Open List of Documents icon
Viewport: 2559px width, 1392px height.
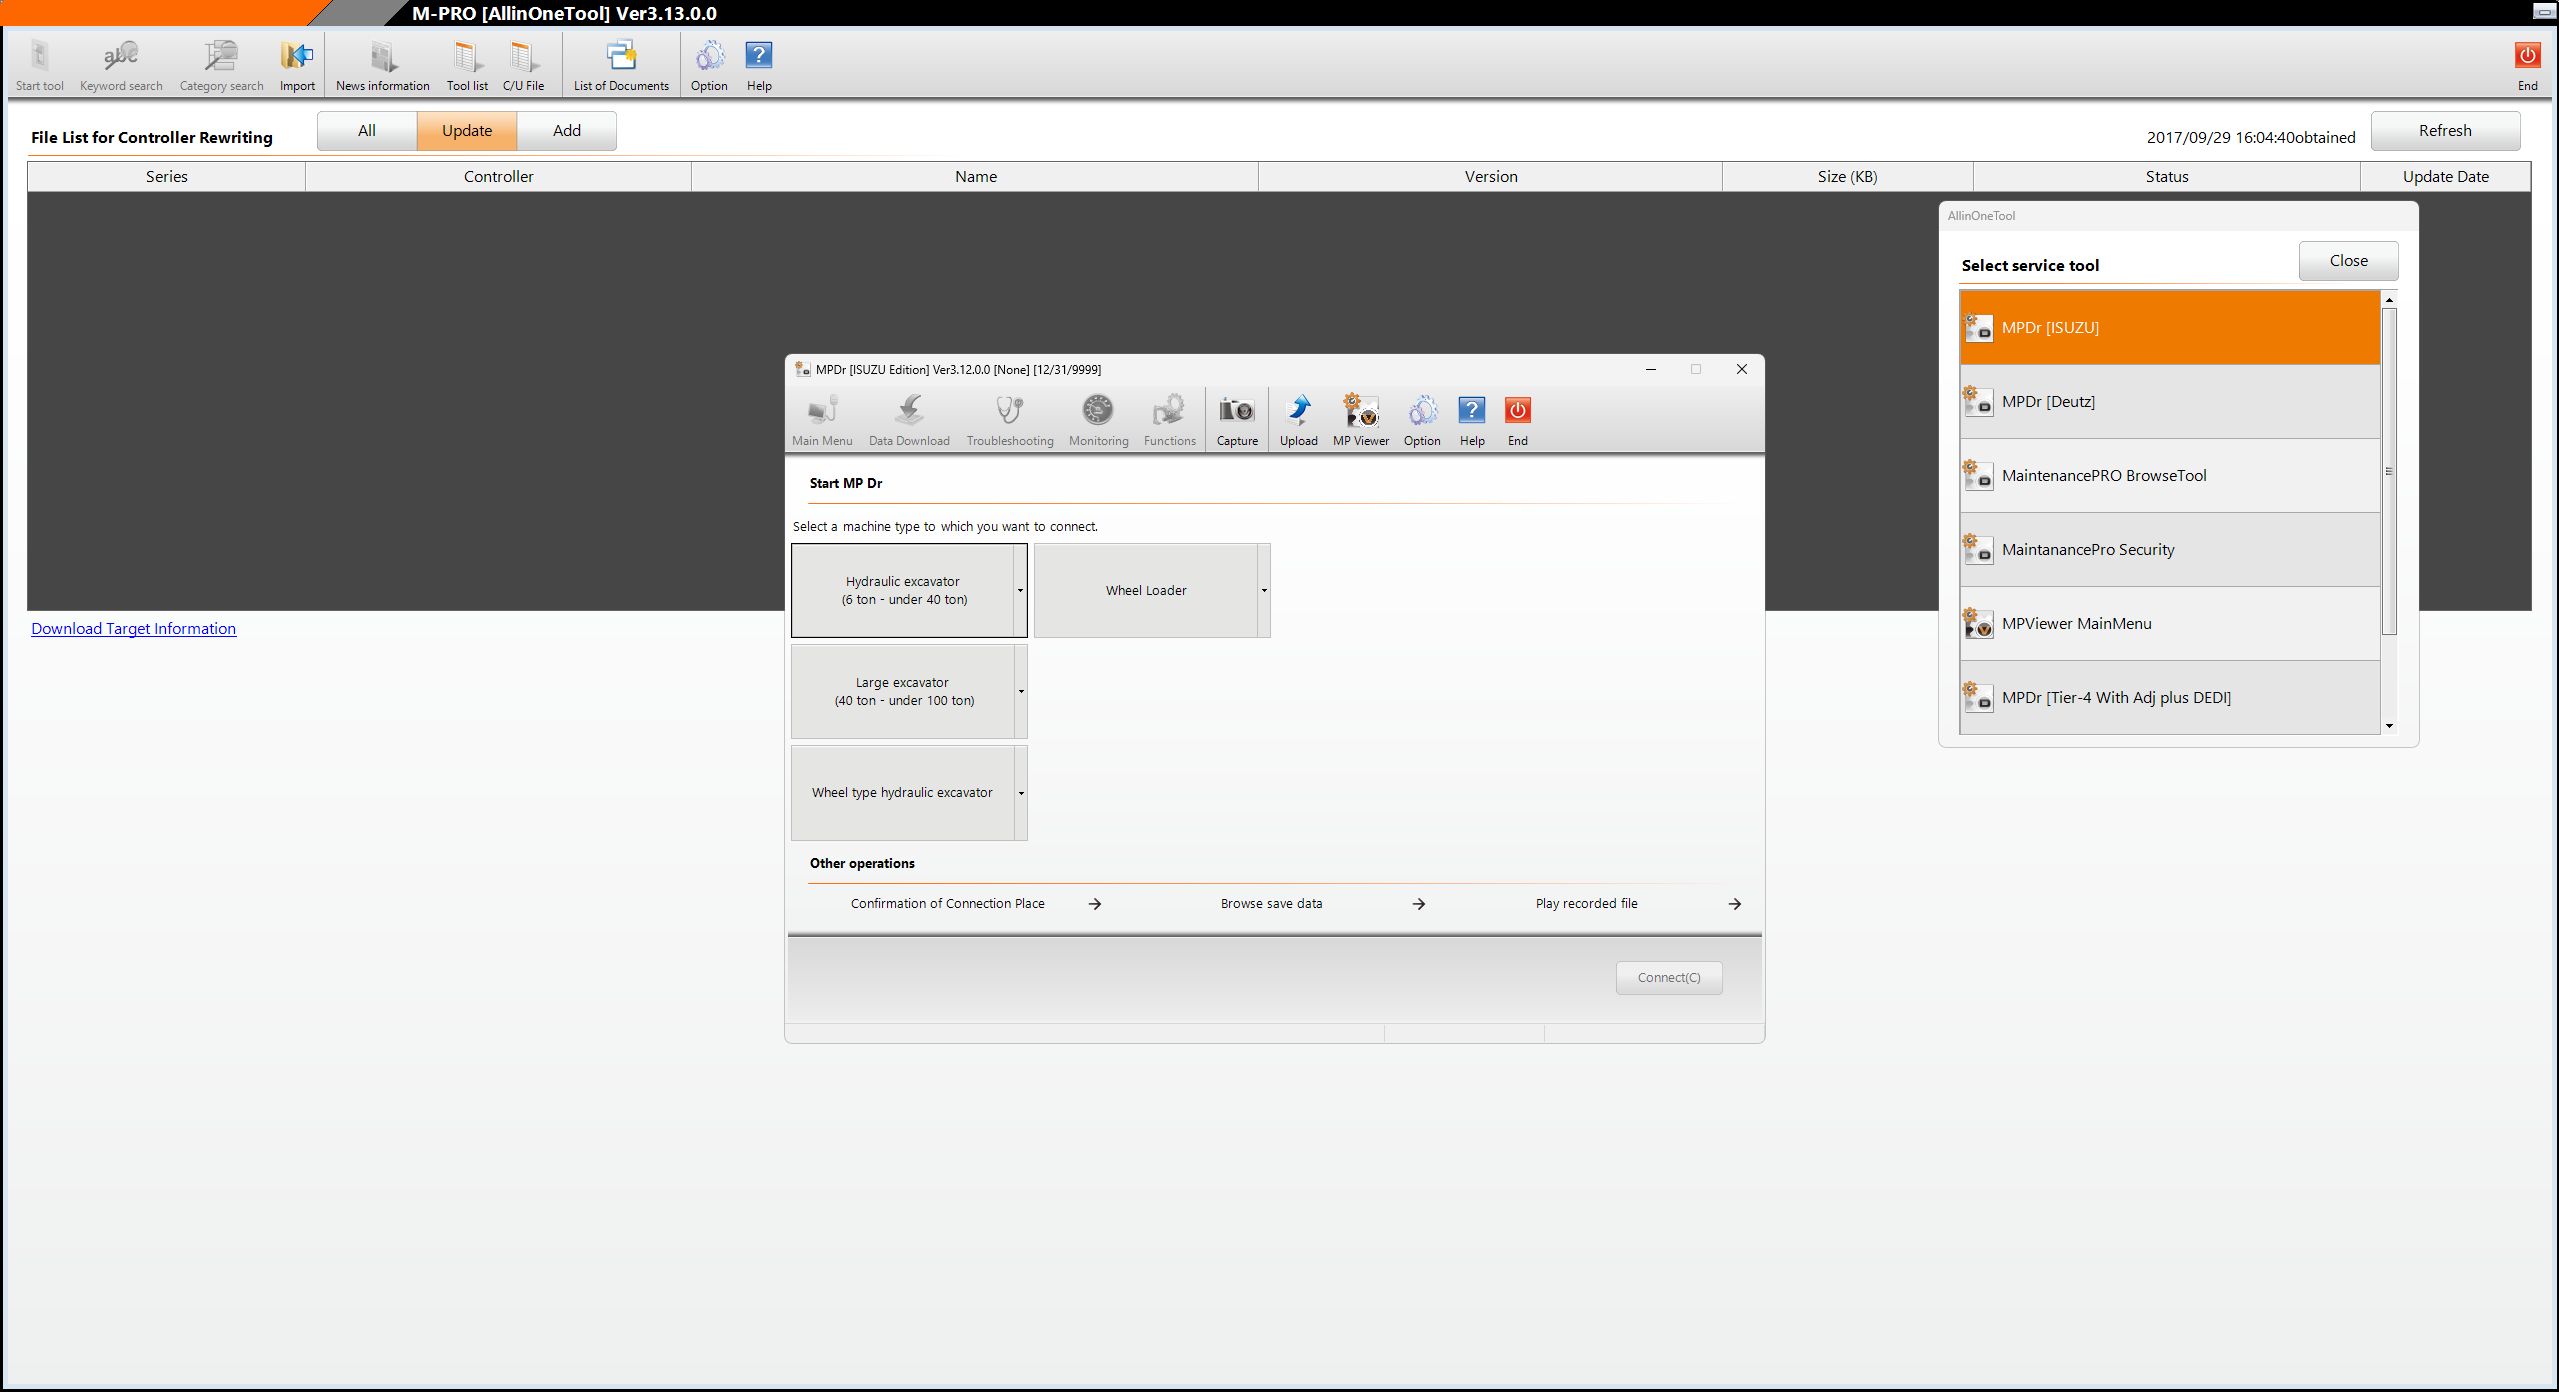coord(620,57)
